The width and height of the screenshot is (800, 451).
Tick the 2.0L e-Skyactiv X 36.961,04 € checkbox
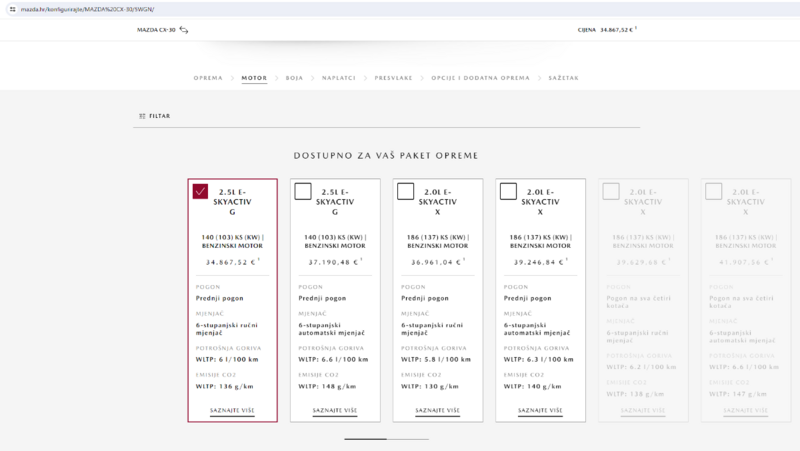tap(405, 191)
